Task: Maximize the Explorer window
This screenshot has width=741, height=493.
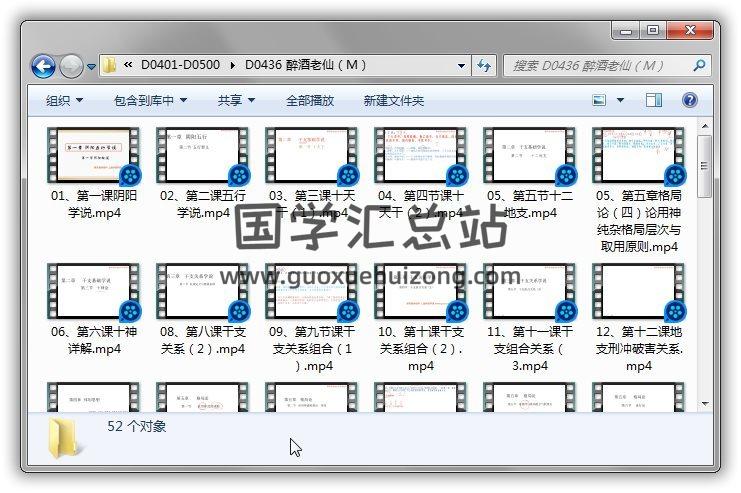Action: 653,31
